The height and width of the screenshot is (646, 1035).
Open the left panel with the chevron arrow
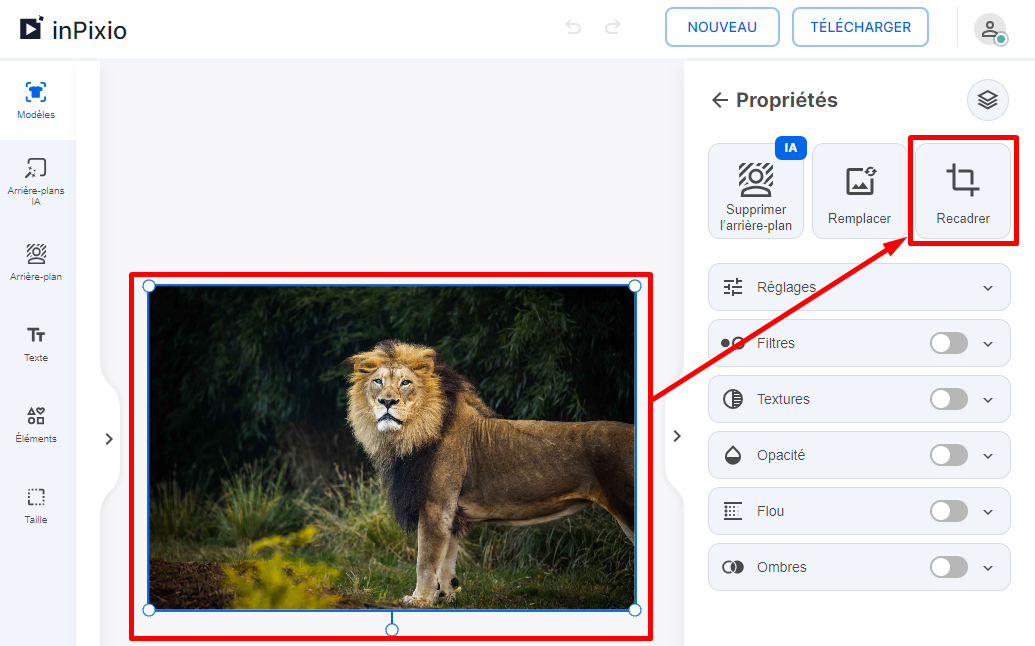[x=109, y=437]
